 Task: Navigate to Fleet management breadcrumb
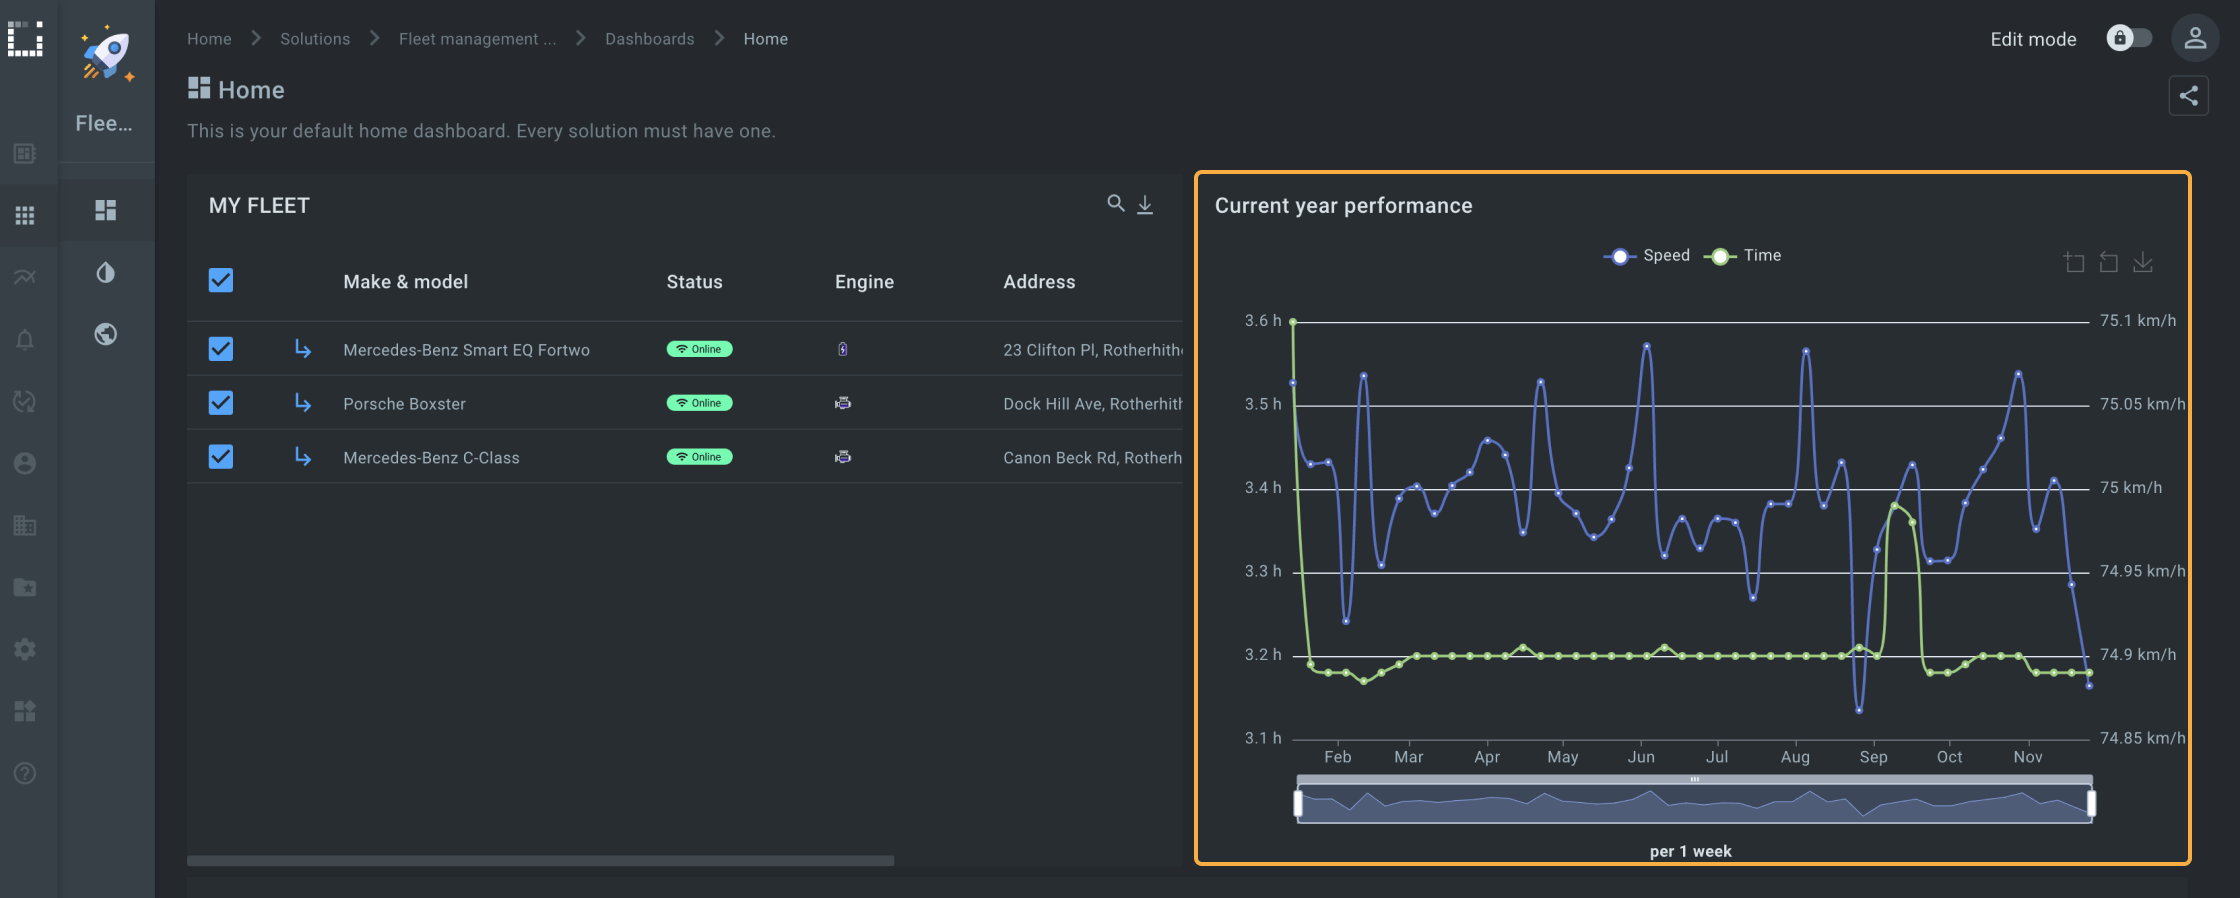[477, 39]
